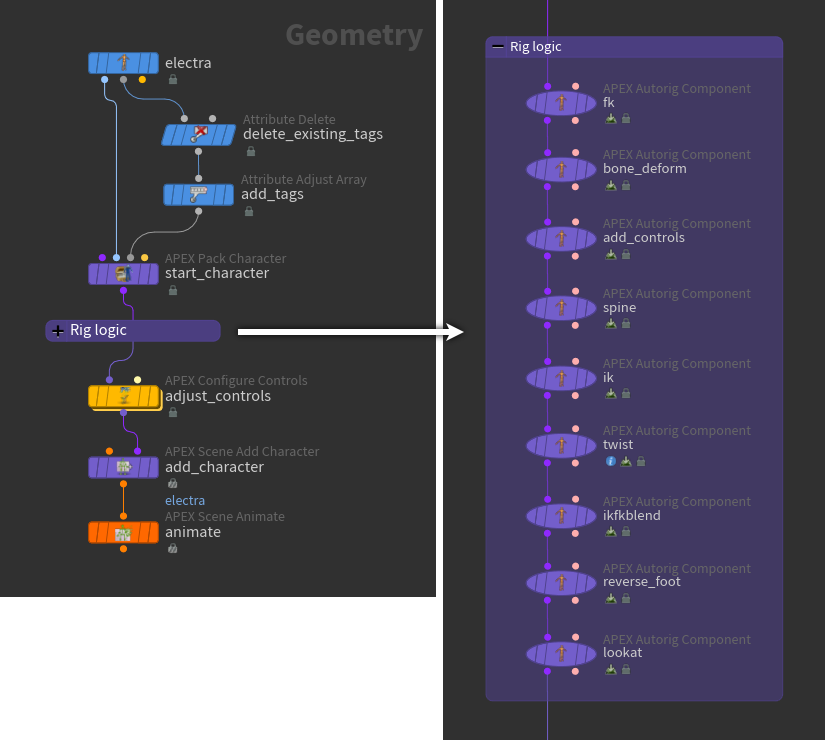The image size is (825, 740).
Task: Click the blue info badge under twist
Action: (x=610, y=461)
